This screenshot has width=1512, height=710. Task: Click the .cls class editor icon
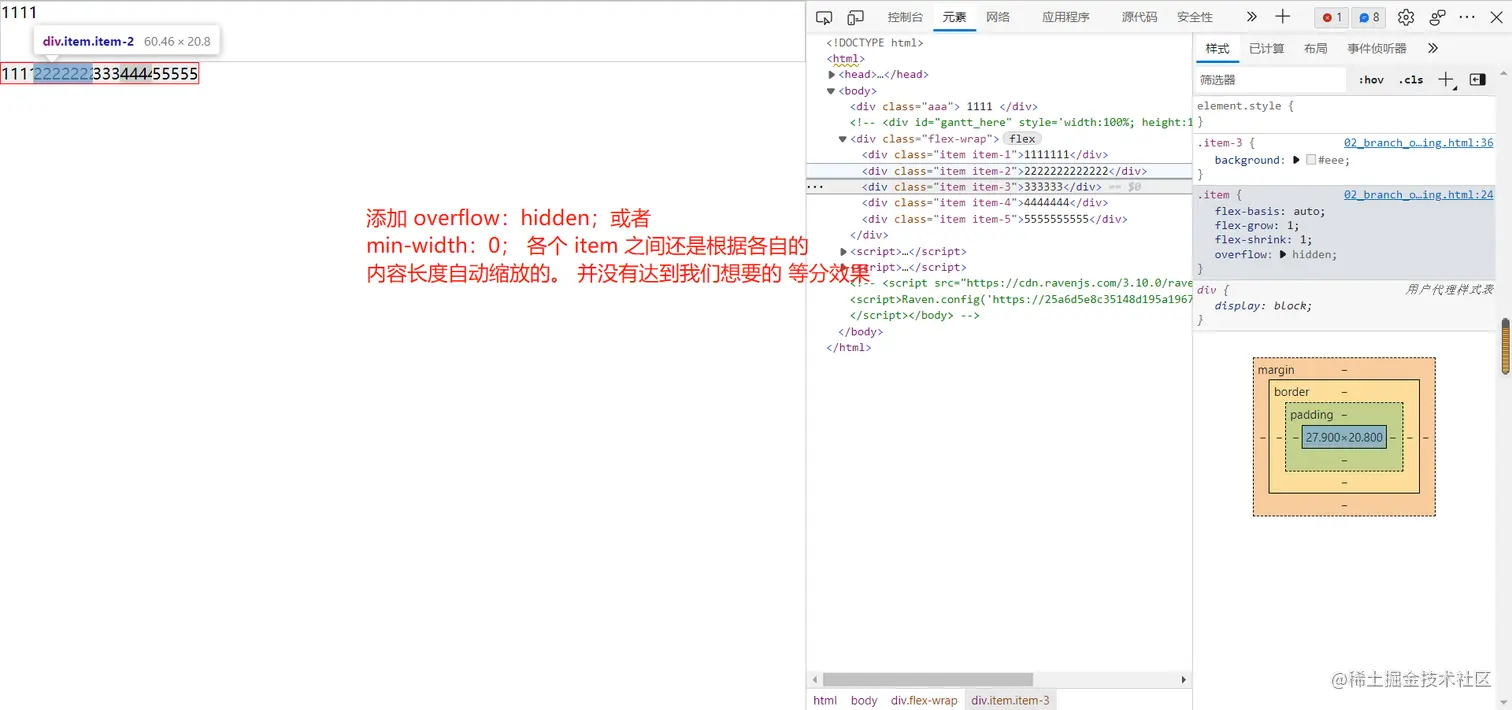coord(1410,79)
